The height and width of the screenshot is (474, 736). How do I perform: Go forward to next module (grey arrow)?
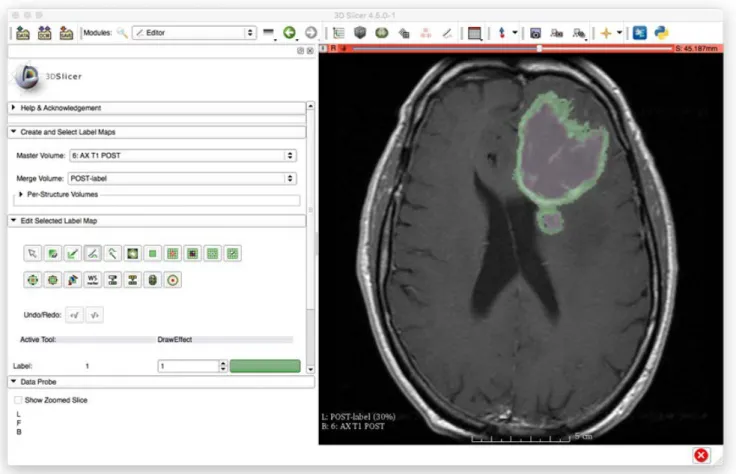click(x=311, y=32)
